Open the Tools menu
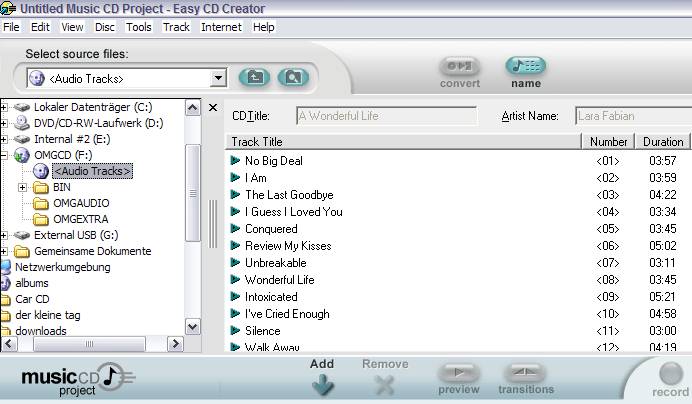The width and height of the screenshot is (692, 404). (139, 27)
